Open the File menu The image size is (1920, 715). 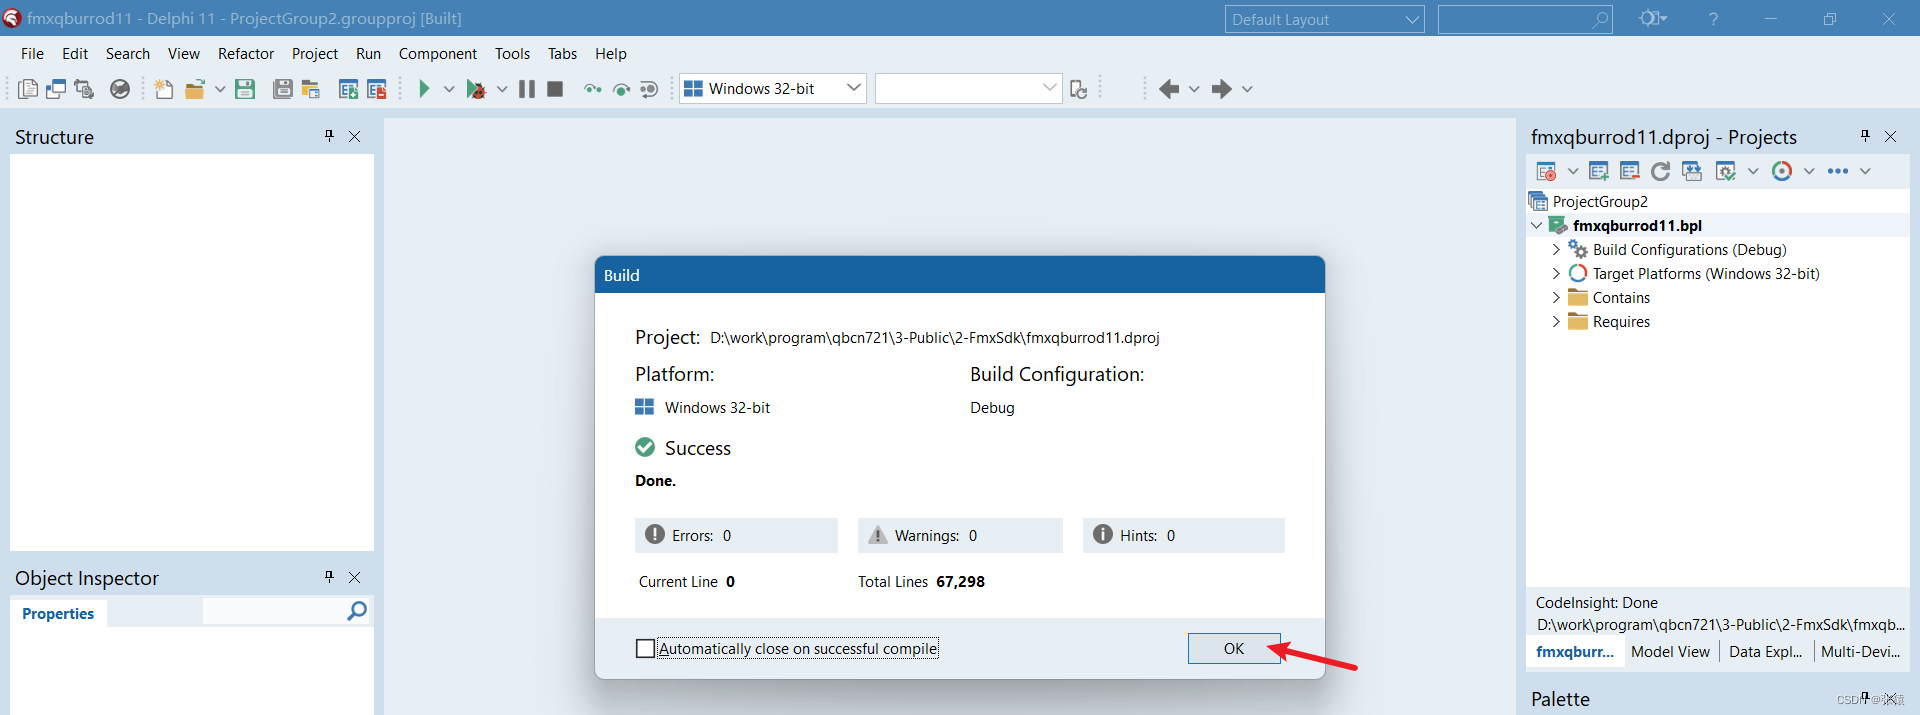point(32,54)
